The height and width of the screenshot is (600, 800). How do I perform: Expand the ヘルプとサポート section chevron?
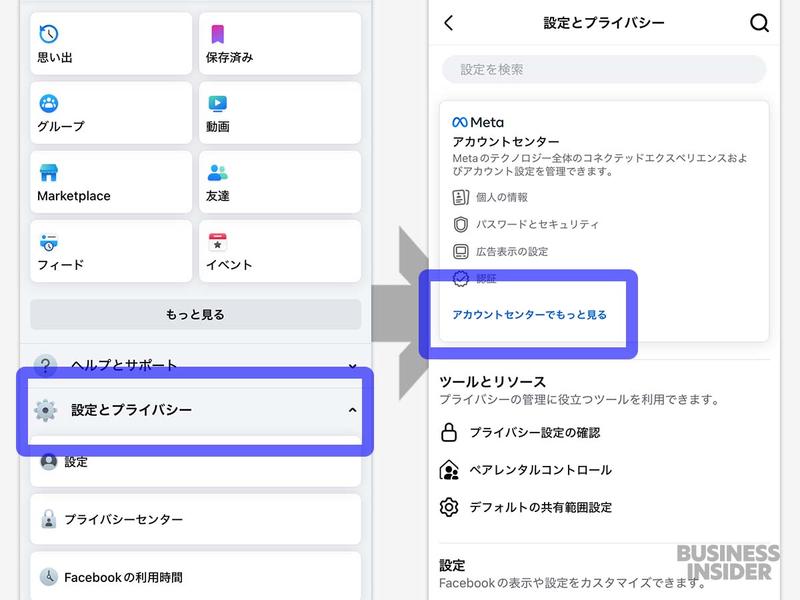click(x=352, y=366)
